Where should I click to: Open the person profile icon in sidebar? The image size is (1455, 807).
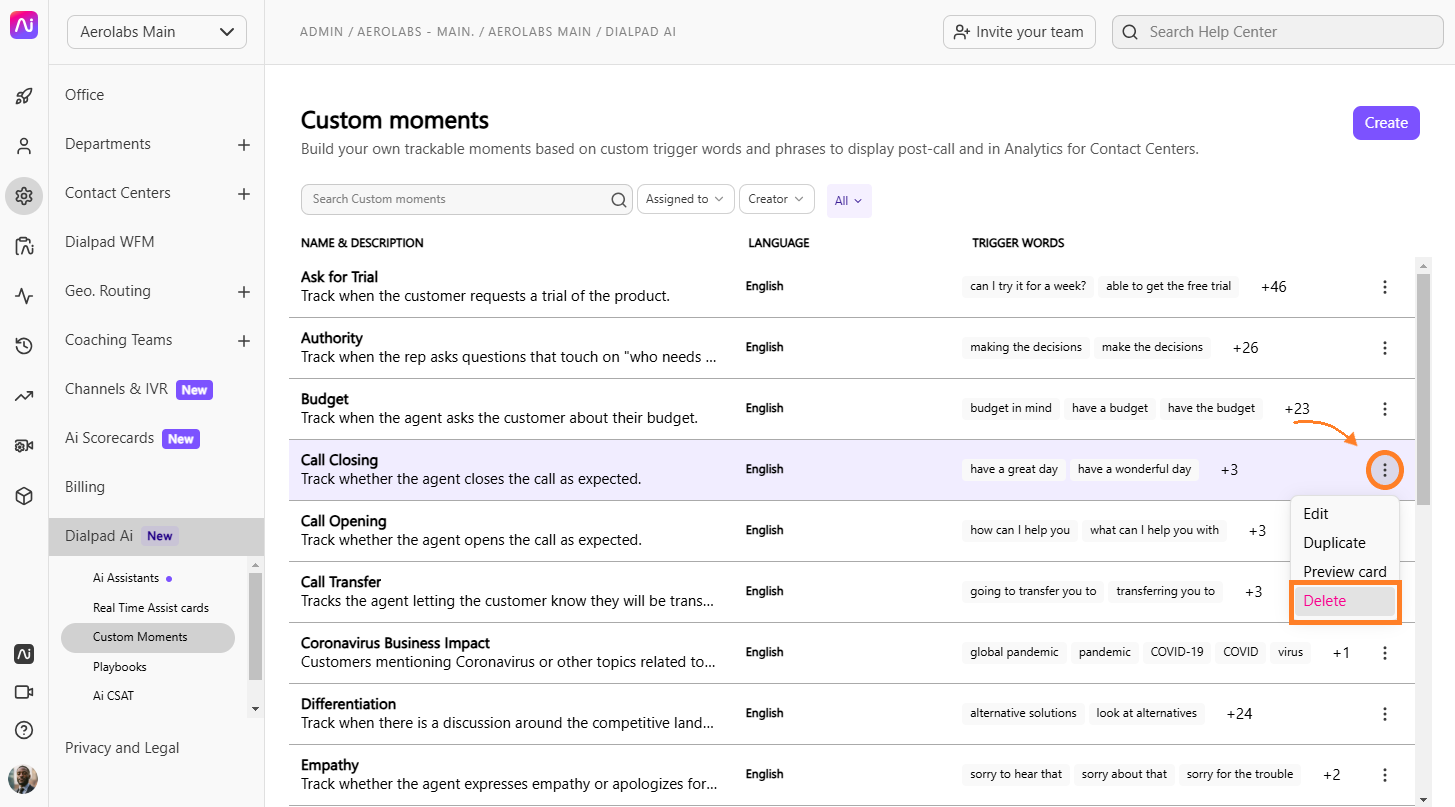[x=24, y=146]
